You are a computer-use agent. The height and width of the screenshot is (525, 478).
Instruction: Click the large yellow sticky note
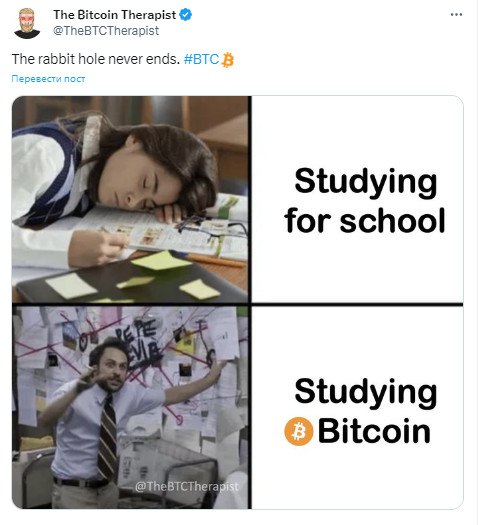point(161,260)
